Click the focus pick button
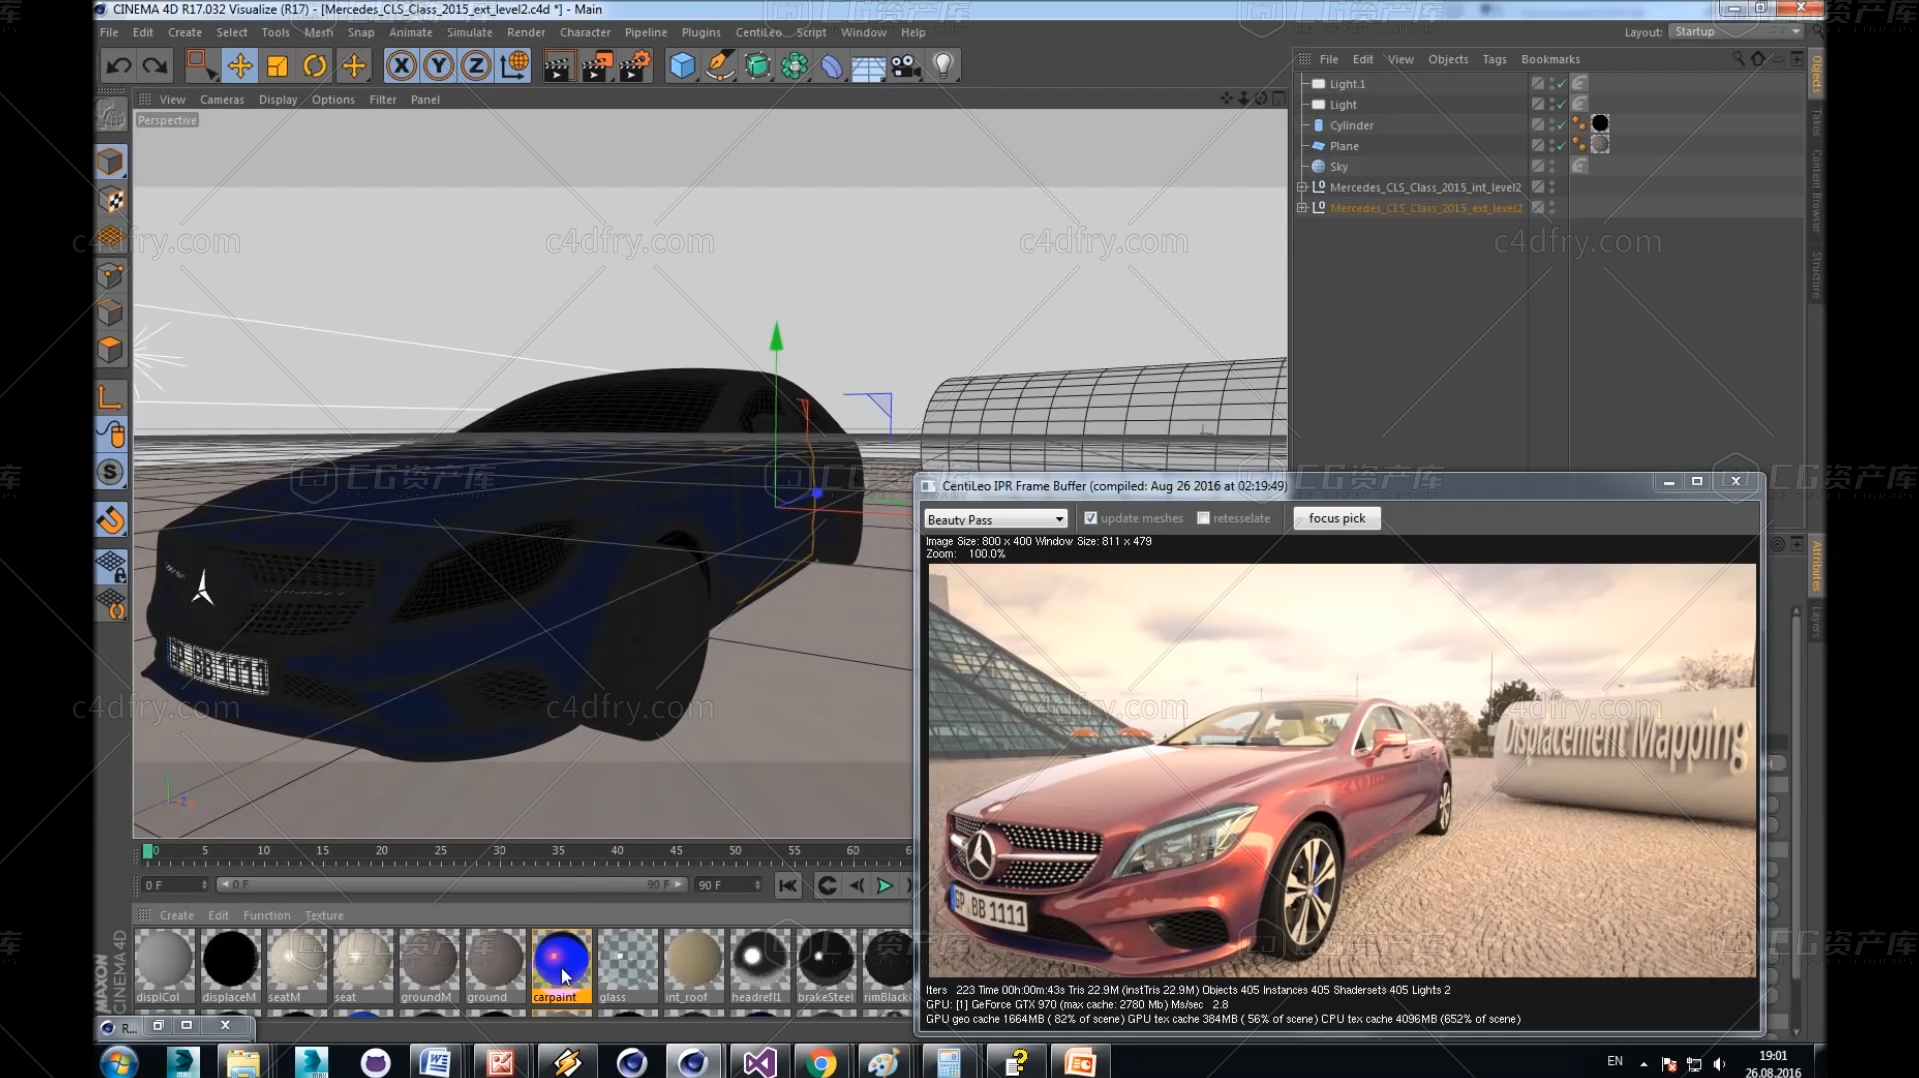This screenshot has width=1919, height=1078. coord(1336,518)
